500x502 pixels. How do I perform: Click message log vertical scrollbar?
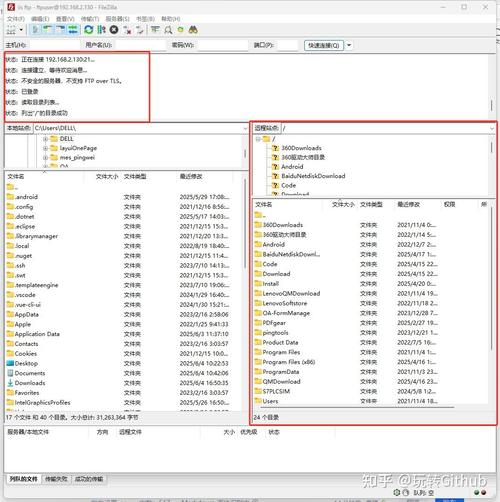pyautogui.click(x=492, y=105)
